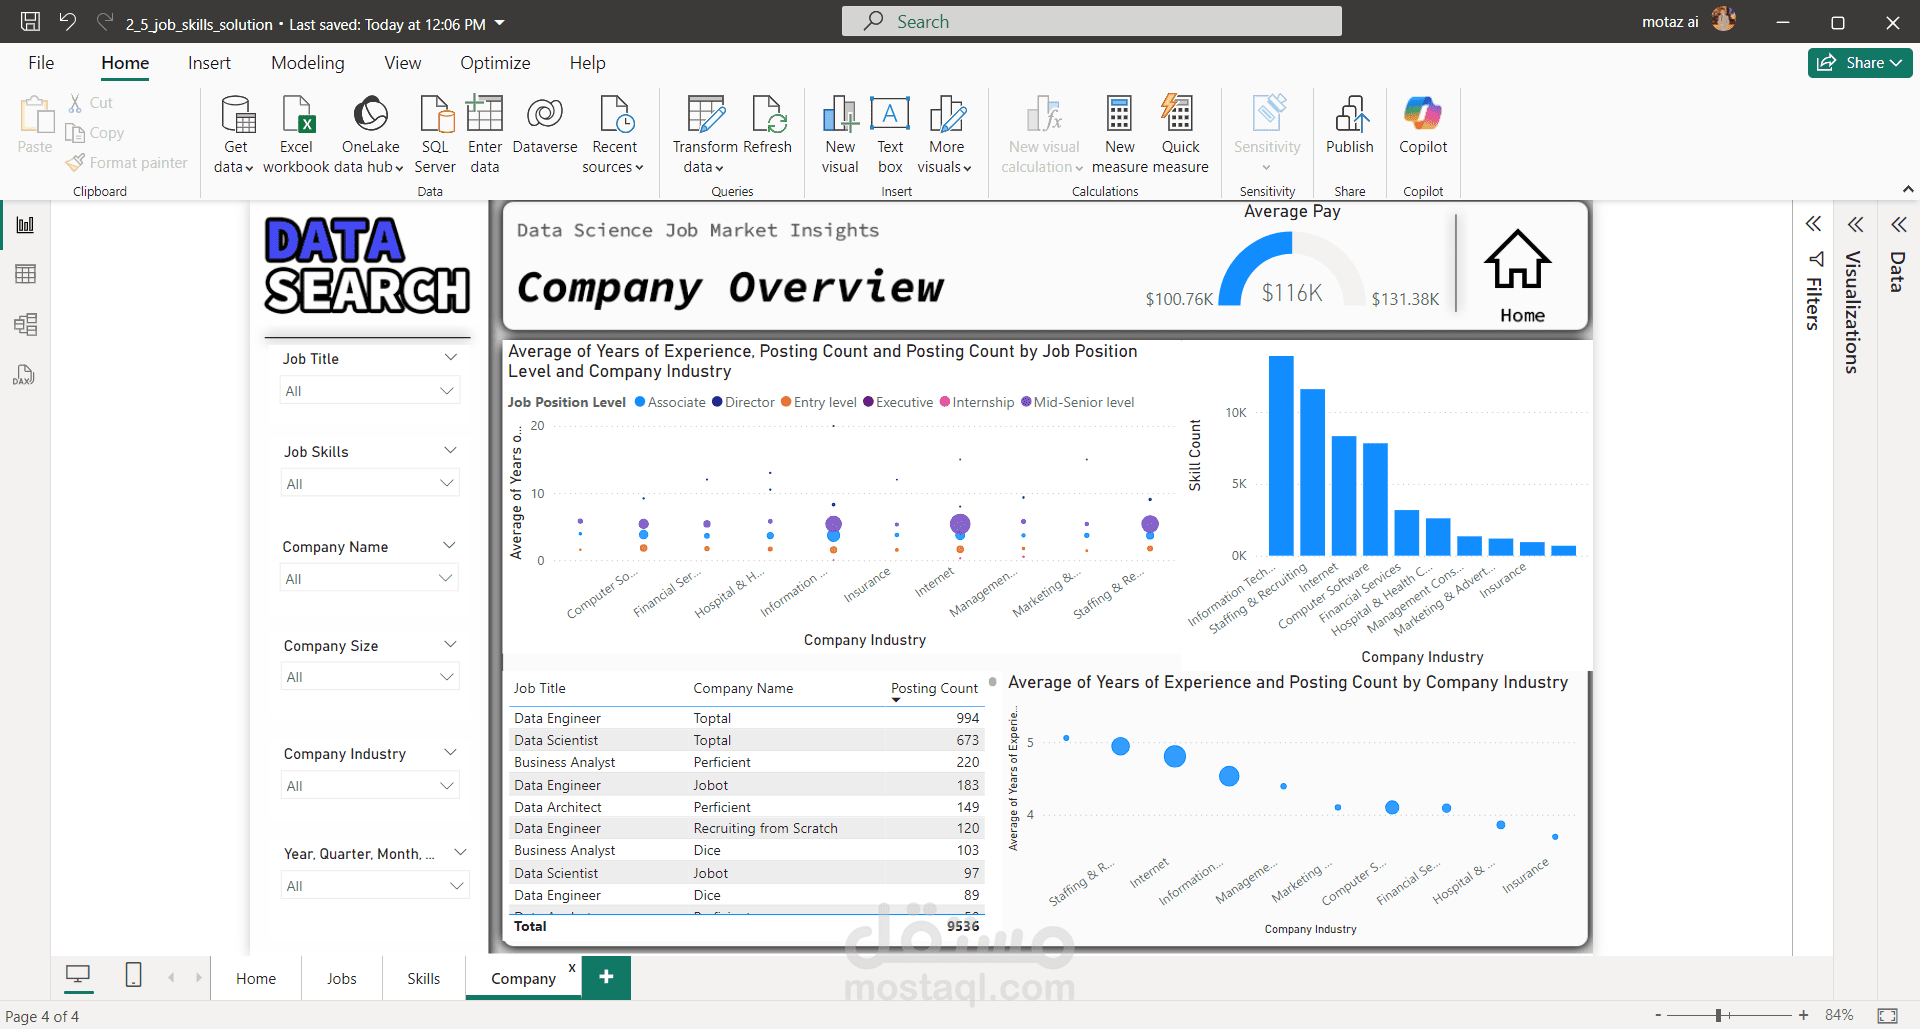Expand the Data pane
Image resolution: width=1920 pixels, height=1029 pixels.
click(x=1898, y=224)
